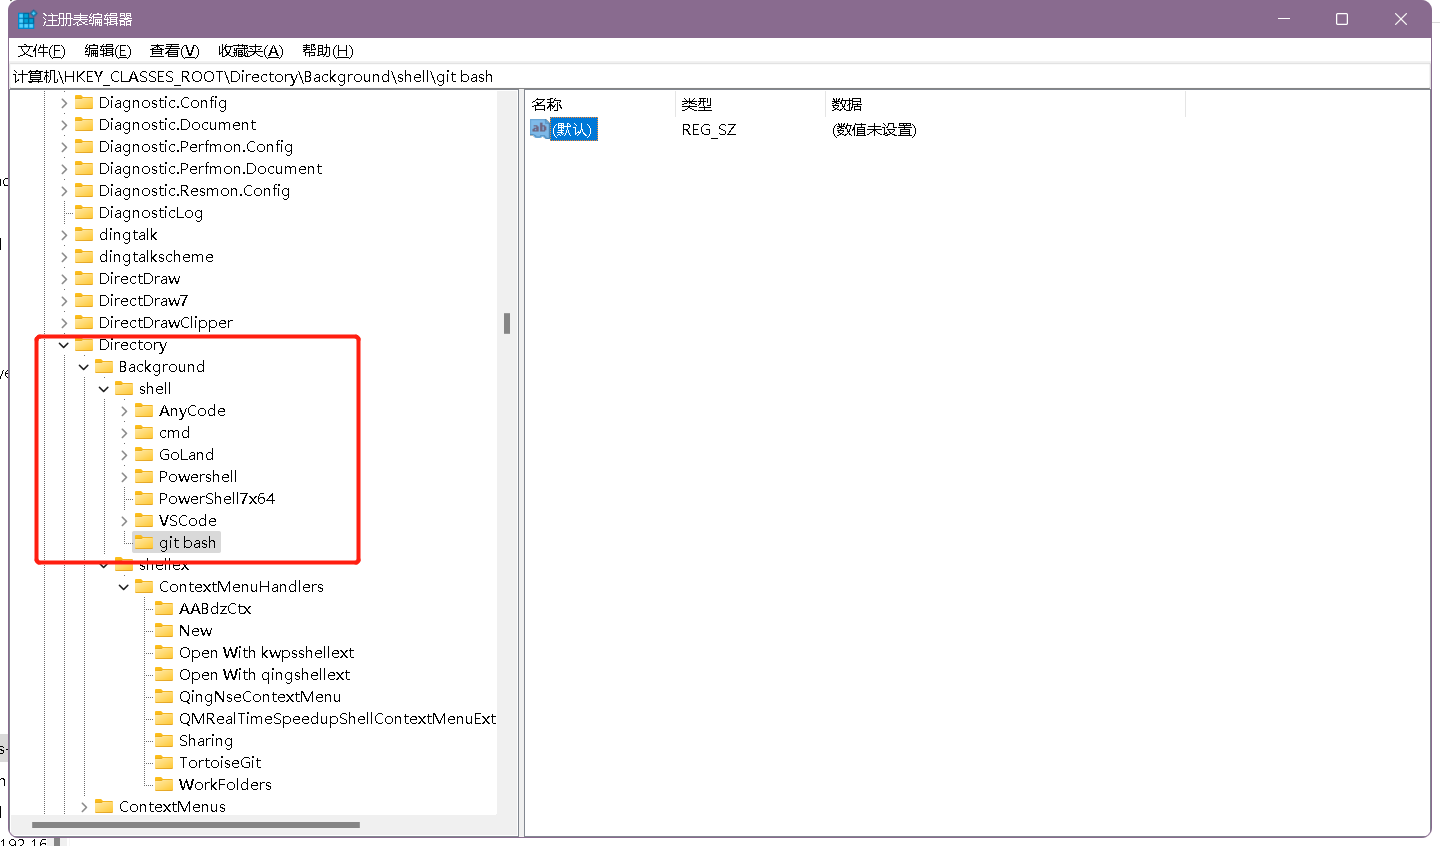Click the VSCode key folder icon
Viewport: 1440px width, 846px height.
142,520
